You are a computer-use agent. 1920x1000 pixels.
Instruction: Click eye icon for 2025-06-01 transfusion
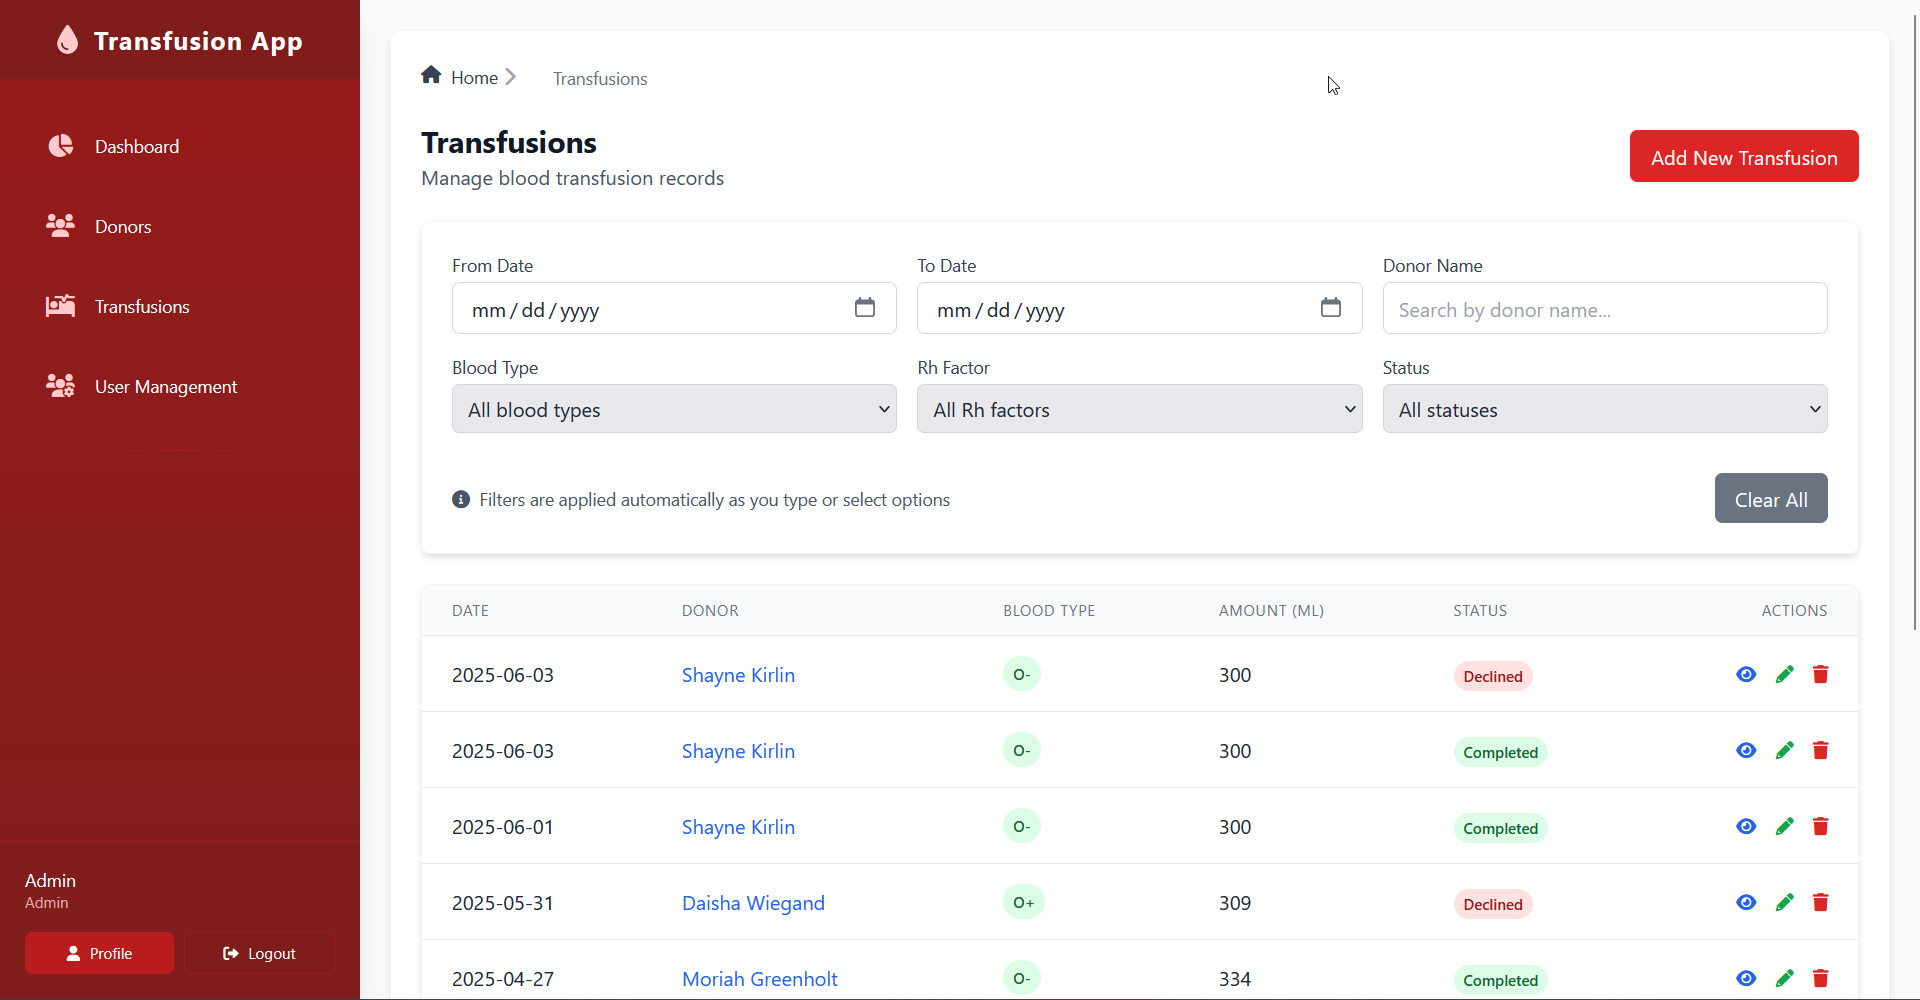click(x=1746, y=827)
